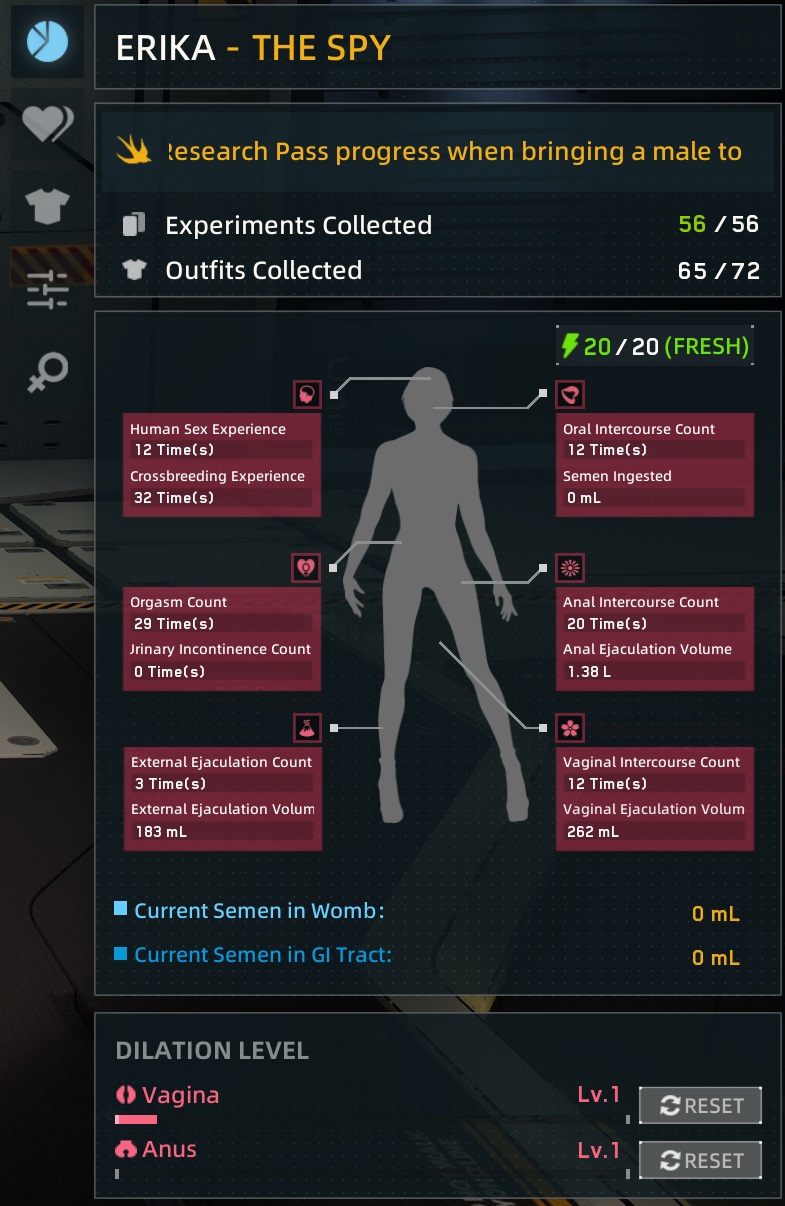Select the flask icon above External stats
The height and width of the screenshot is (1206, 785).
coord(307,728)
